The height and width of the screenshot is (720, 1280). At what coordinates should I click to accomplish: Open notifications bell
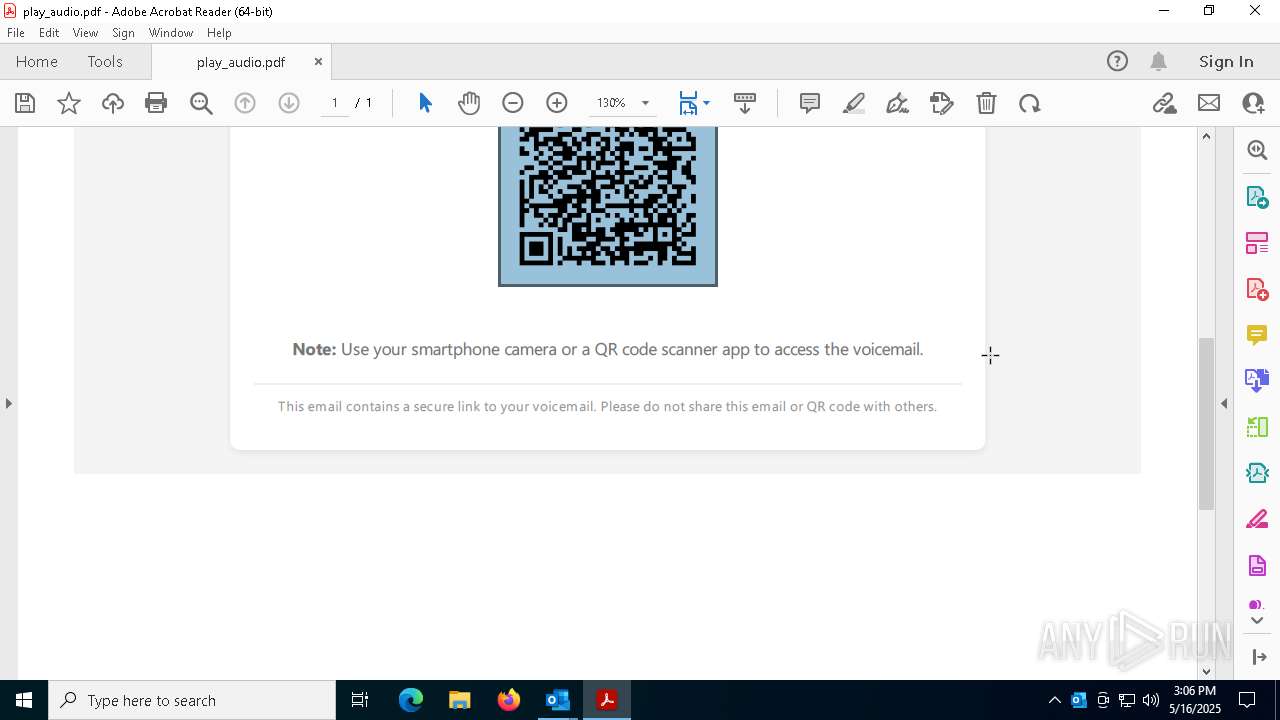1159,61
